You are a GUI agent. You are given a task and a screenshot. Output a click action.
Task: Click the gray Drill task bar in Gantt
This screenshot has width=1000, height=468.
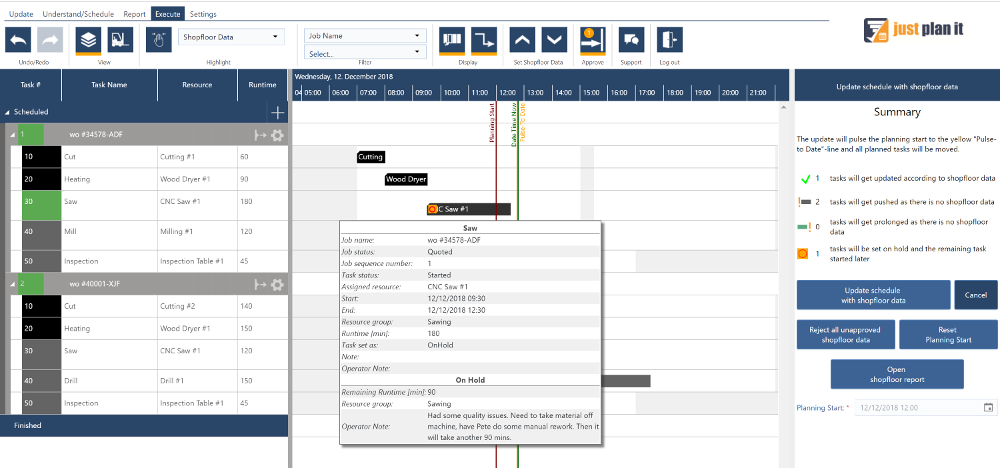626,381
